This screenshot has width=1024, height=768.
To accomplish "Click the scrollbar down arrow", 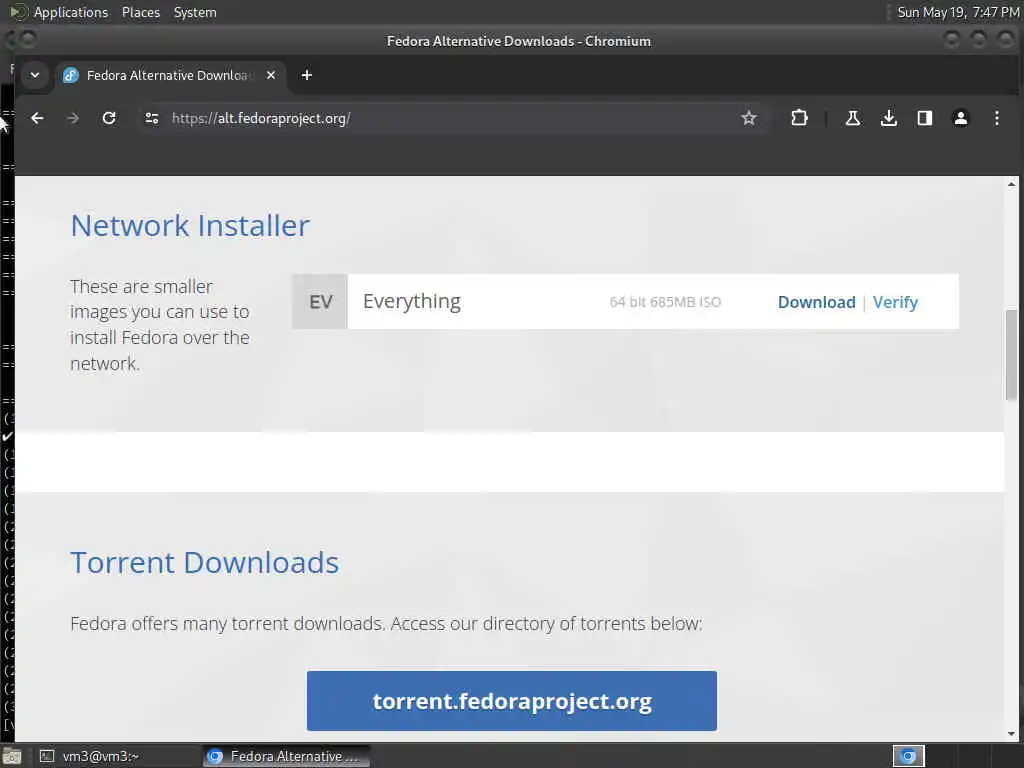I will point(1011,734).
